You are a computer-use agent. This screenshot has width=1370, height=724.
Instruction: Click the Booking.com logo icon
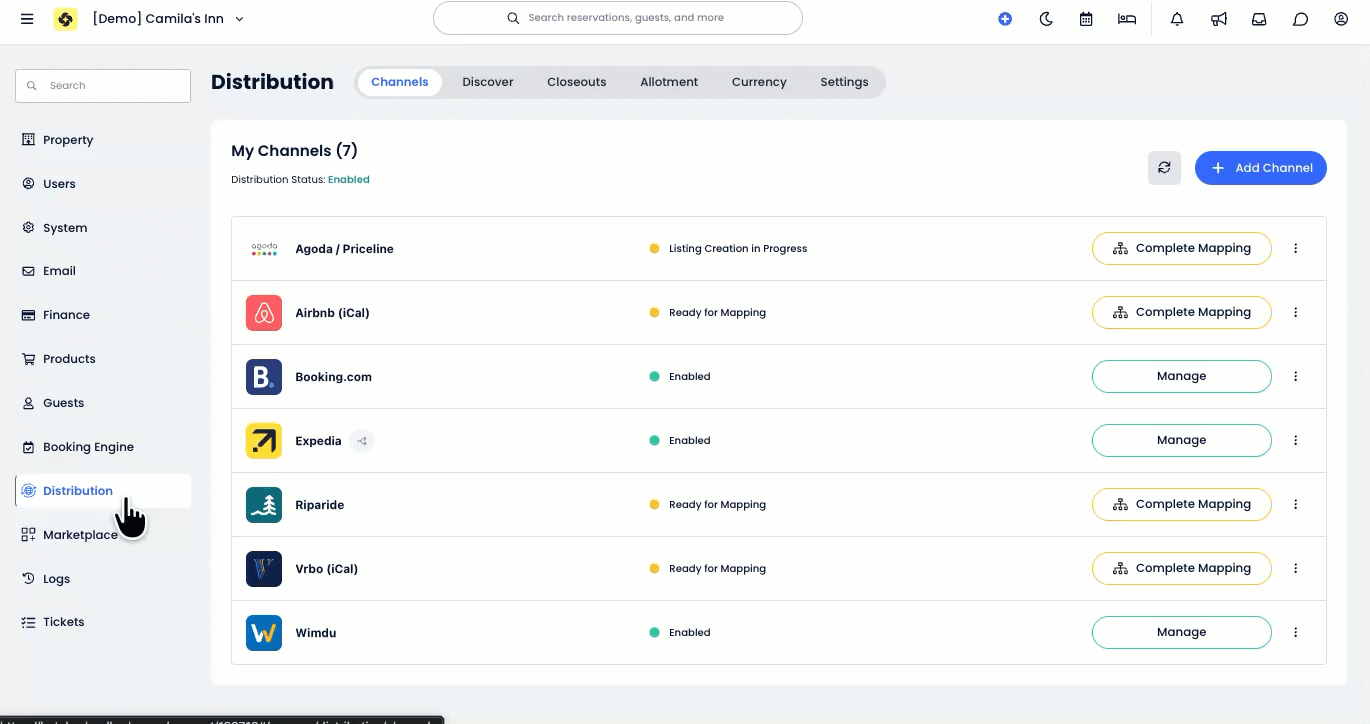point(264,376)
